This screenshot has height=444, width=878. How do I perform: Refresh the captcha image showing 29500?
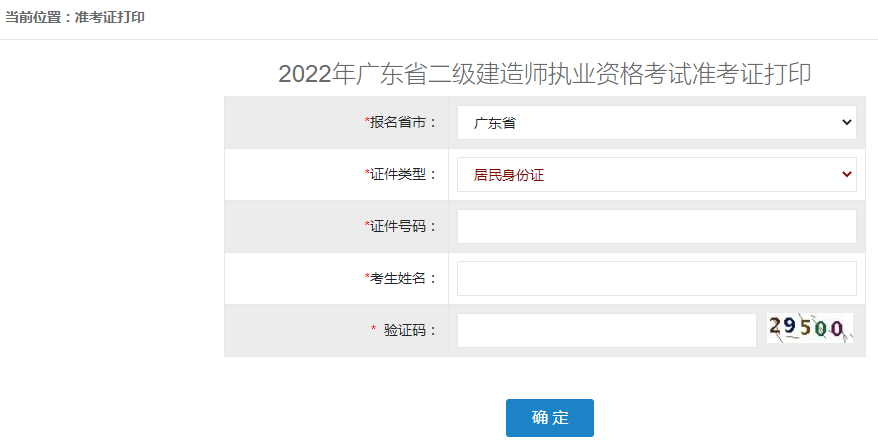[x=809, y=328]
